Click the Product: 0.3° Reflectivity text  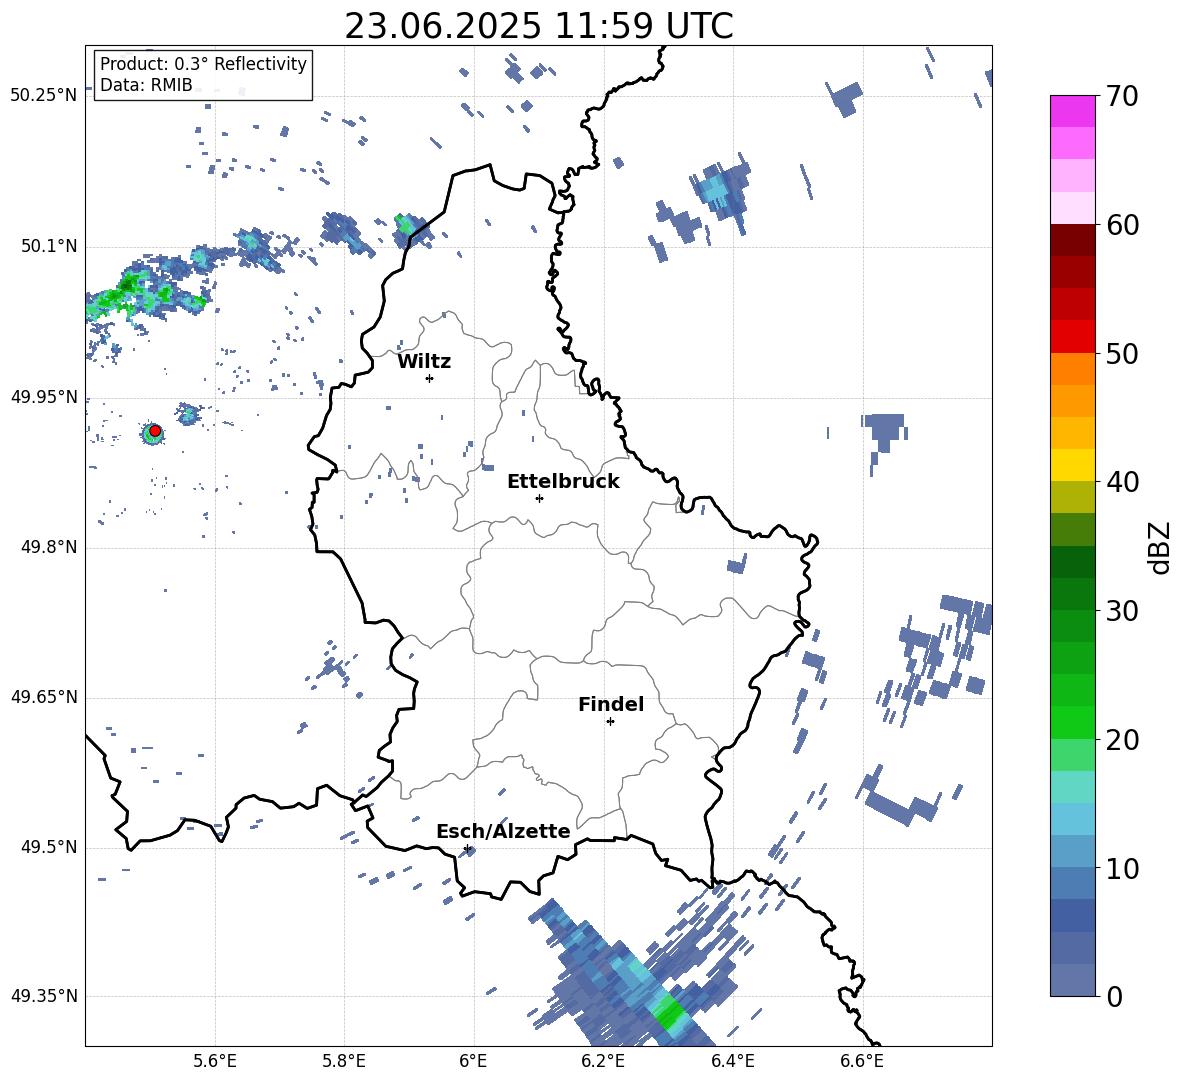coord(203,64)
